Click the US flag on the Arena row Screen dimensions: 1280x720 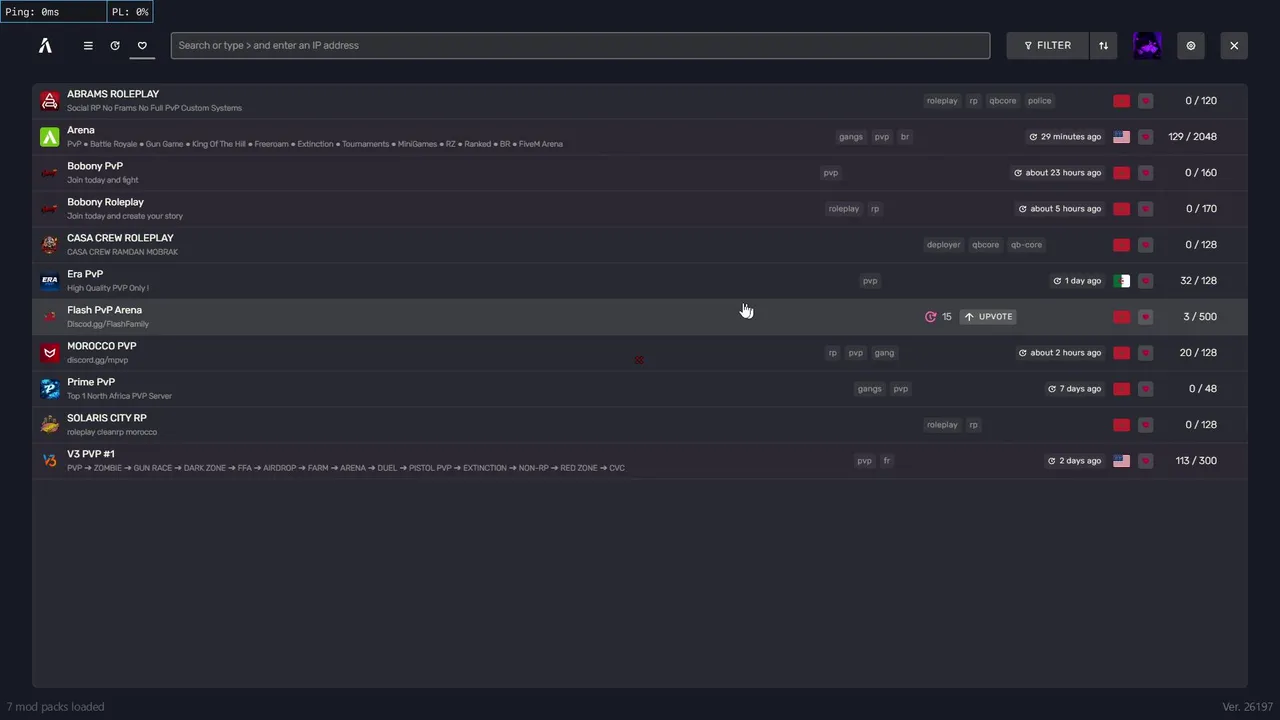click(1121, 136)
